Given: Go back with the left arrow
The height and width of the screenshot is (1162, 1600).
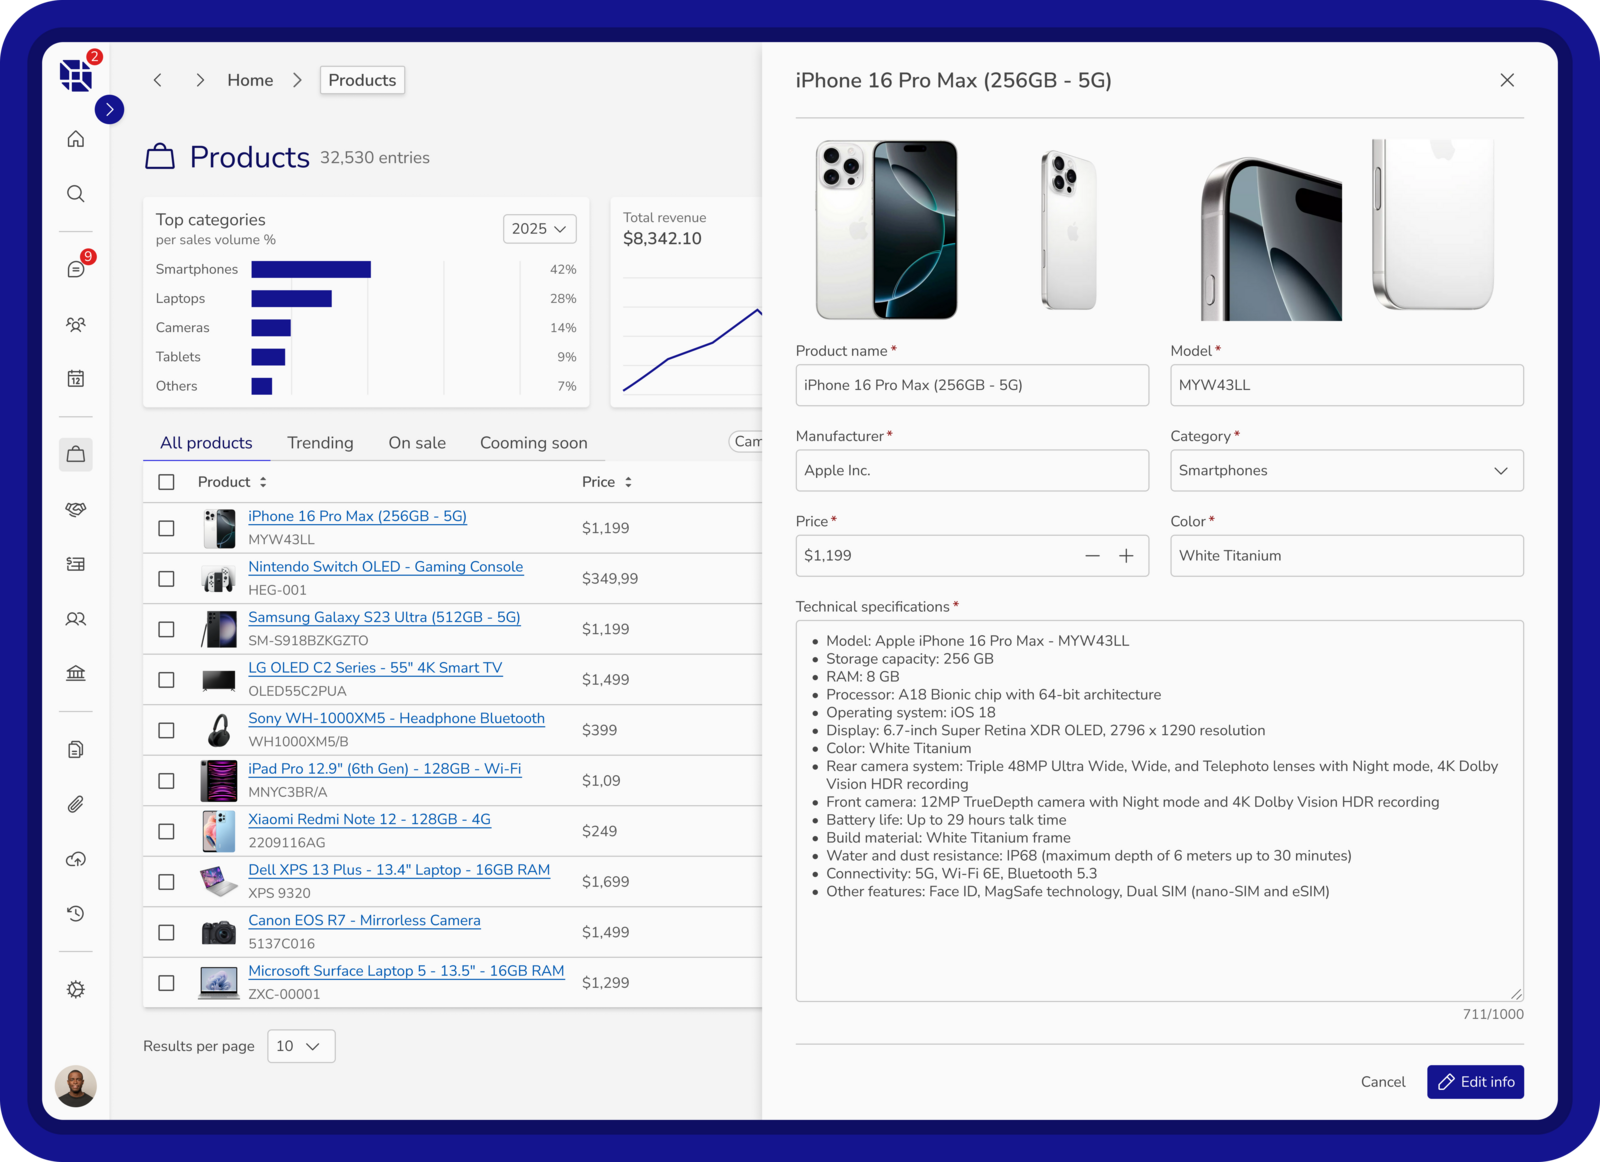Looking at the screenshot, I should point(158,80).
